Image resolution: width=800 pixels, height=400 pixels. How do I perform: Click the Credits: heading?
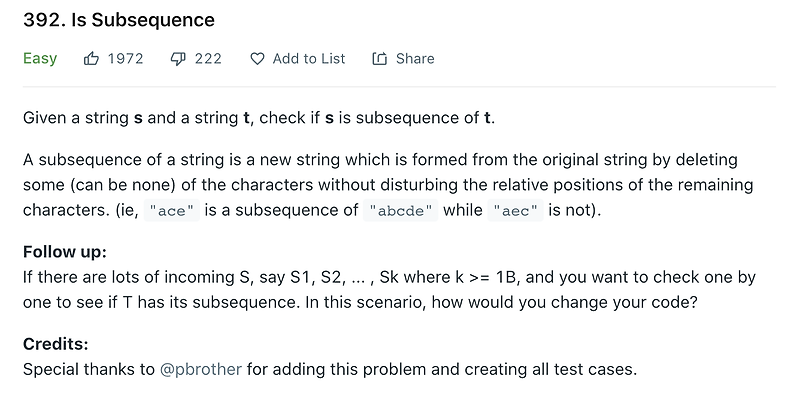pos(56,344)
